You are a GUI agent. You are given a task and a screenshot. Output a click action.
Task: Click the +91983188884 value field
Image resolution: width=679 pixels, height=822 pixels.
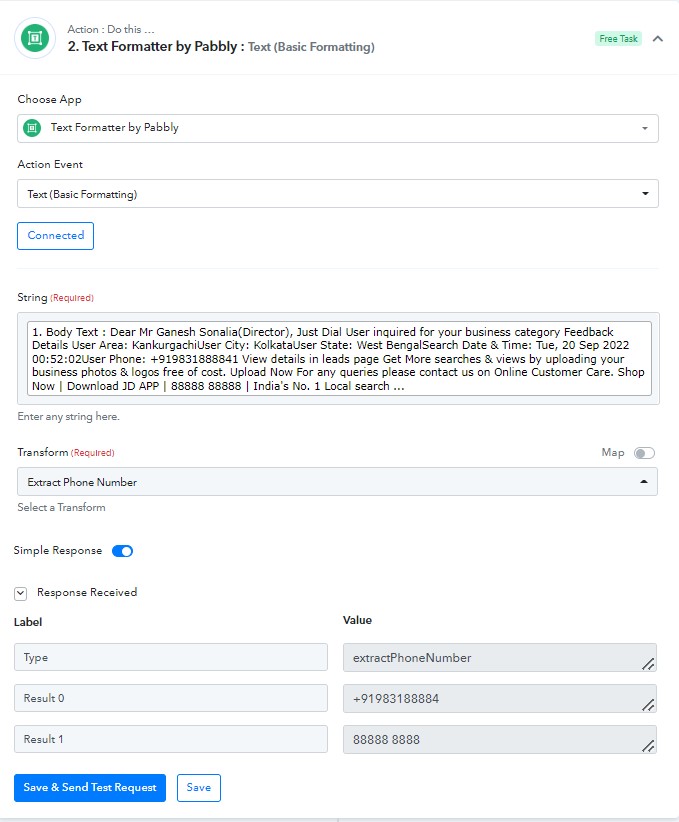point(500,698)
